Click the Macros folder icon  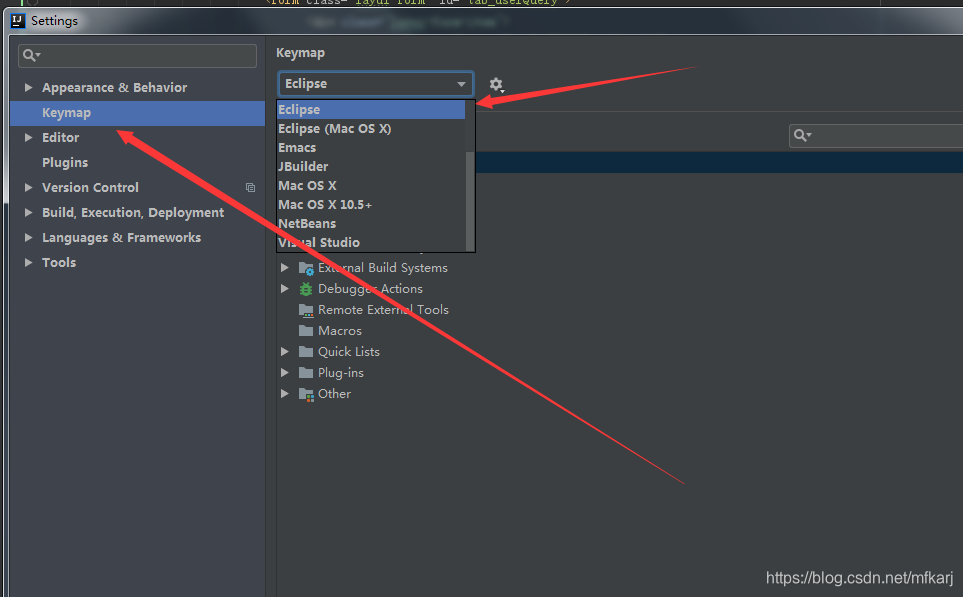pos(306,331)
